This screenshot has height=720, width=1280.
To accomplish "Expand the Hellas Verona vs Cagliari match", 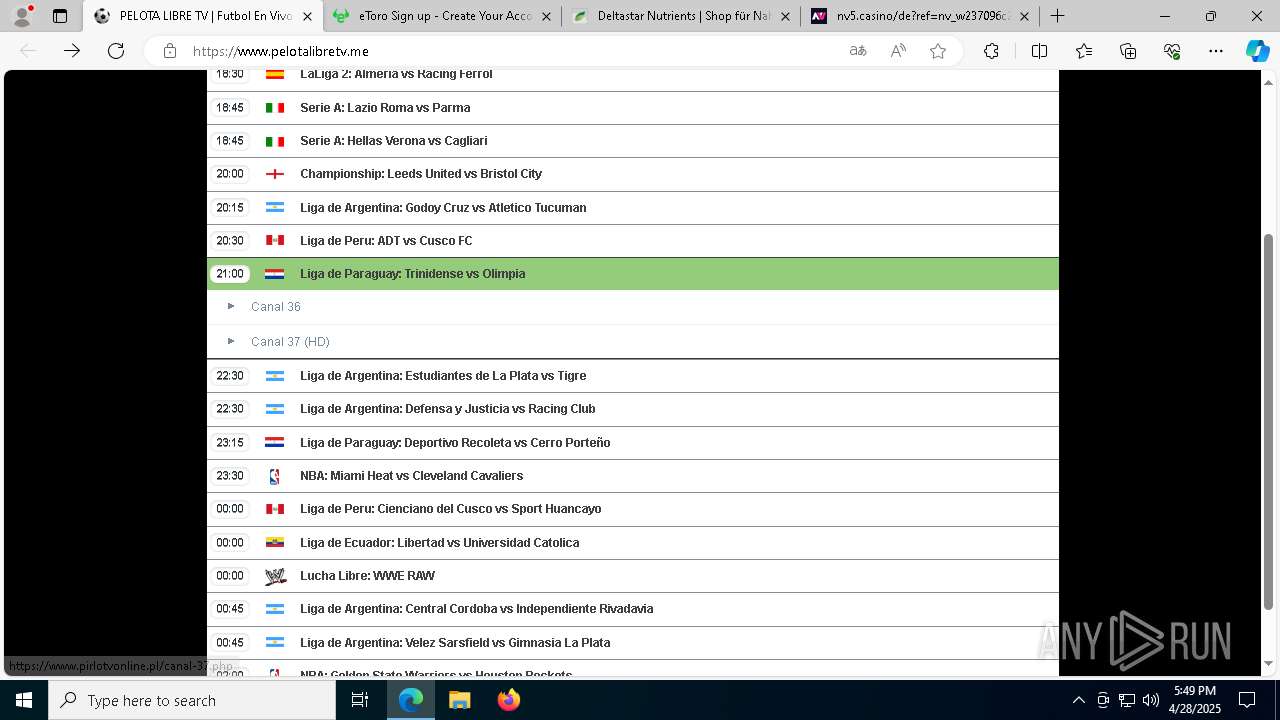I will point(633,141).
